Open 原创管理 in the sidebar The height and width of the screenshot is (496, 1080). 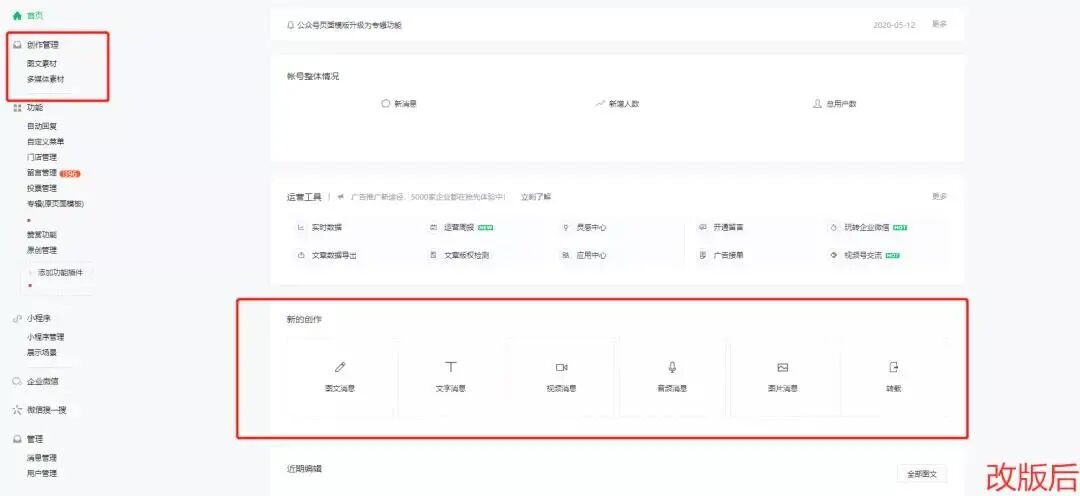click(42, 251)
